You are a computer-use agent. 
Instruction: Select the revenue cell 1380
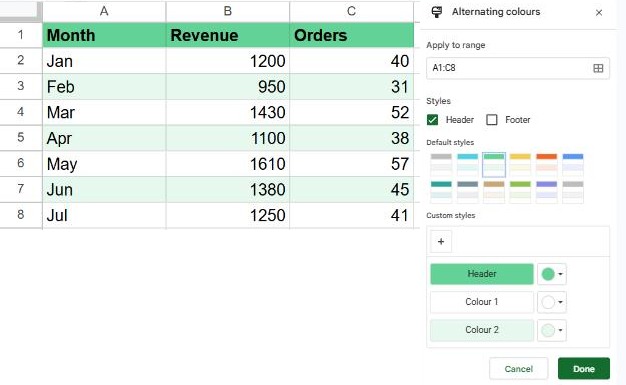[x=228, y=189]
